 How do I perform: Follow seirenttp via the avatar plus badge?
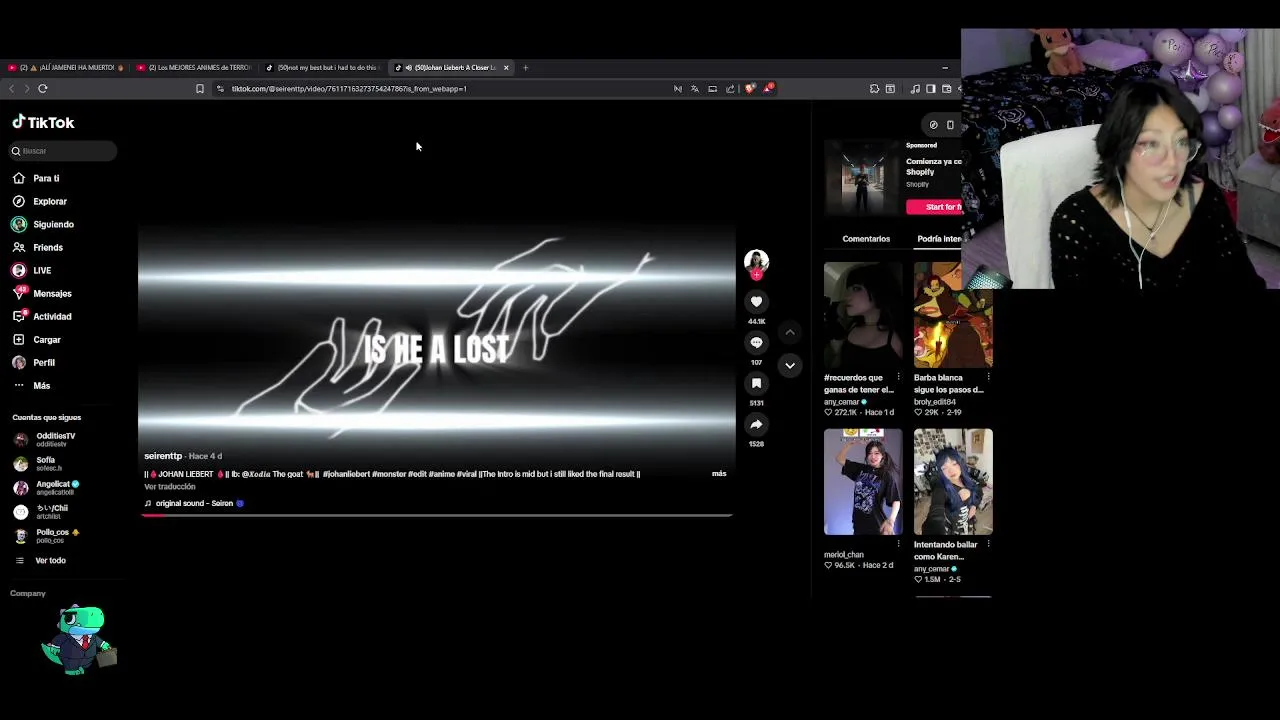pos(756,274)
